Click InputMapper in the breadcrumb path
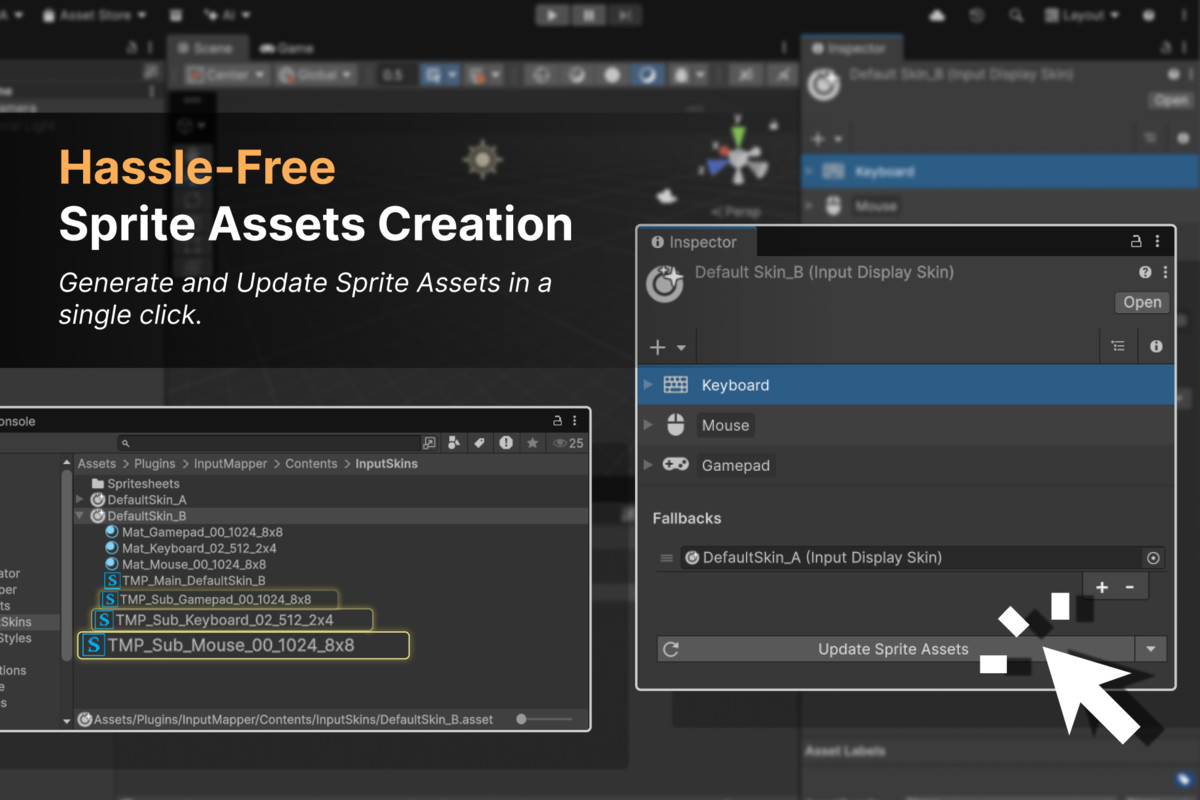The image size is (1200, 800). click(230, 463)
